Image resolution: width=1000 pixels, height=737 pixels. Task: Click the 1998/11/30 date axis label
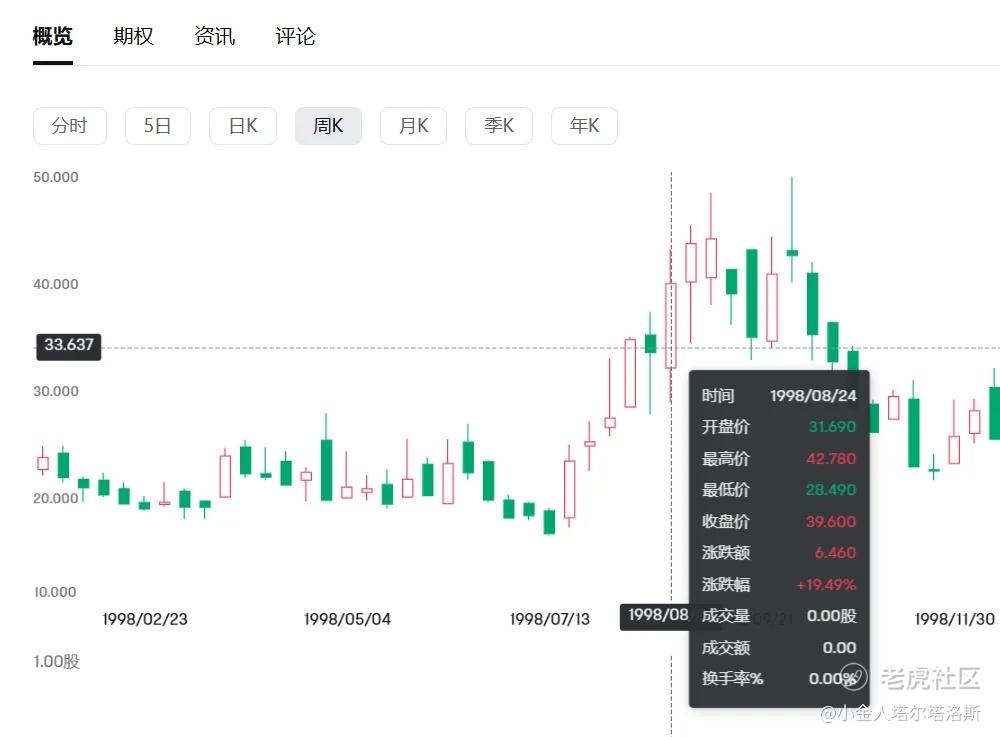(x=955, y=619)
